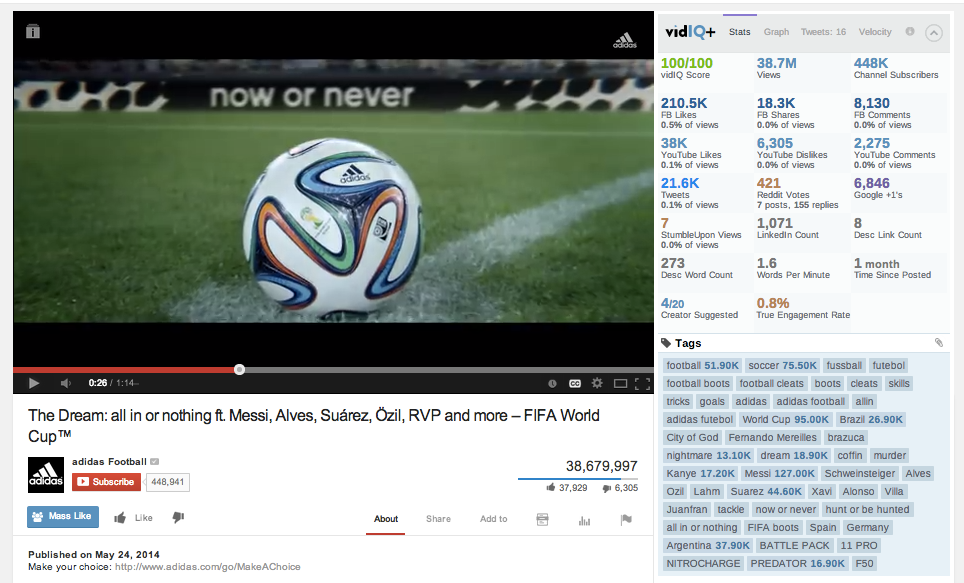Mute the video with speaker icon
The image size is (964, 583).
(x=66, y=383)
